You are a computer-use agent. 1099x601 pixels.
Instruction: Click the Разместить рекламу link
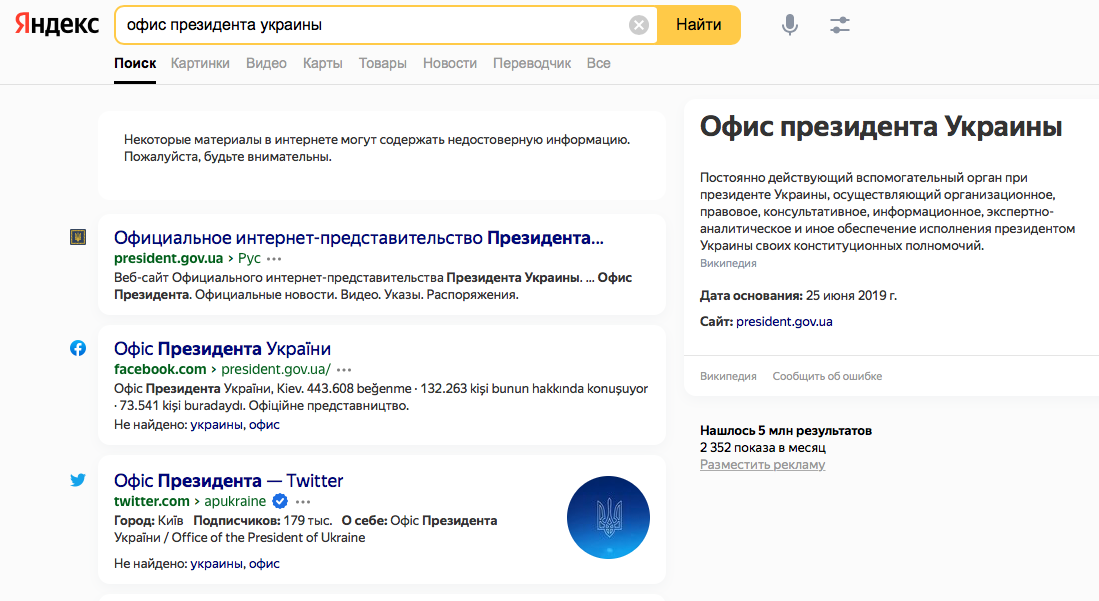[762, 464]
